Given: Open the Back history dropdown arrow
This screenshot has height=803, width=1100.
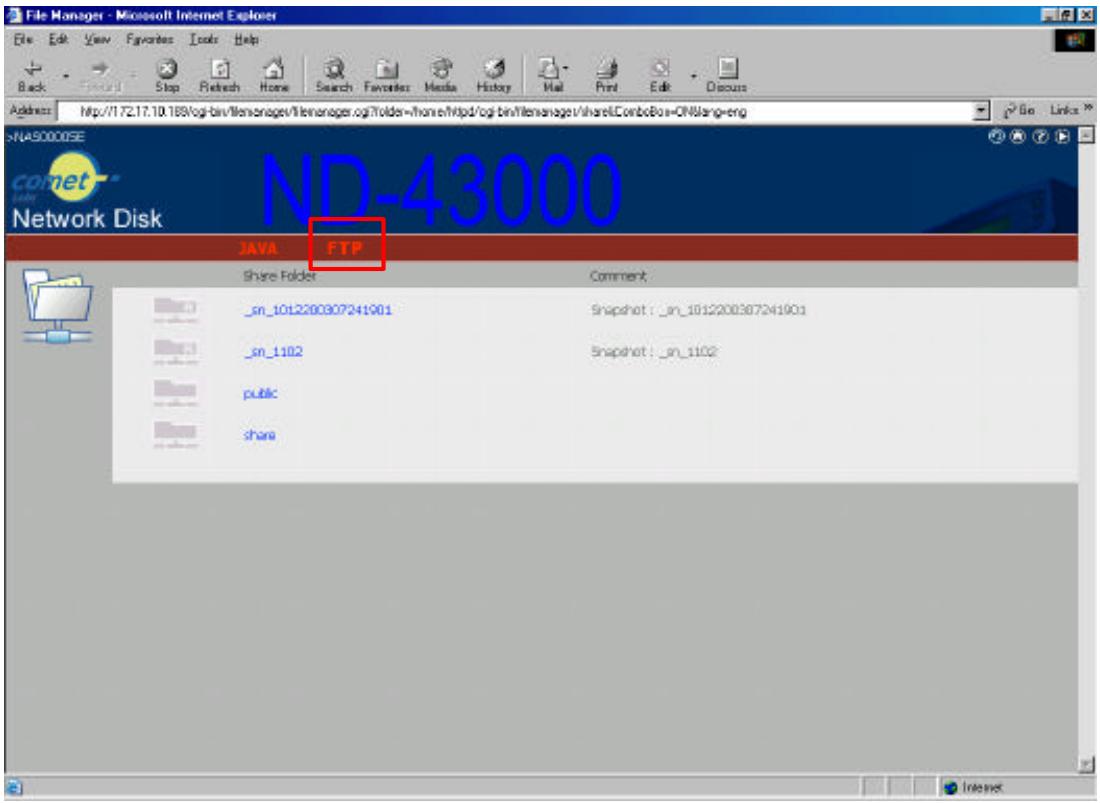Looking at the screenshot, I should pos(66,76).
